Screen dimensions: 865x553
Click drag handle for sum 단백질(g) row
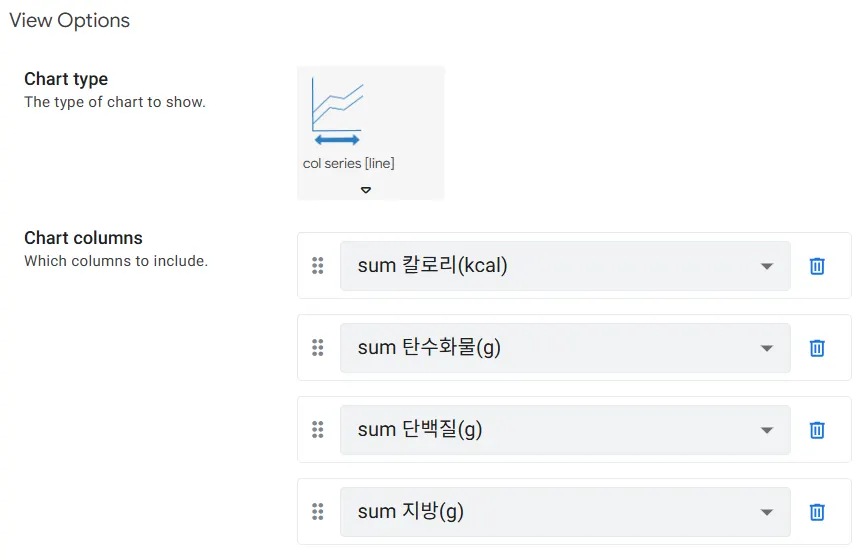318,430
